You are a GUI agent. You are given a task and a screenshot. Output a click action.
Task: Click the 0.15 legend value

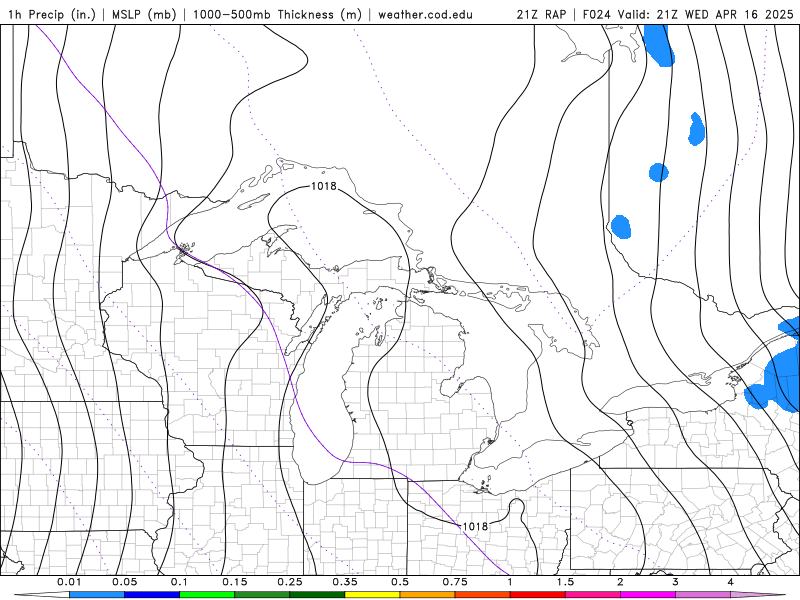(235, 582)
